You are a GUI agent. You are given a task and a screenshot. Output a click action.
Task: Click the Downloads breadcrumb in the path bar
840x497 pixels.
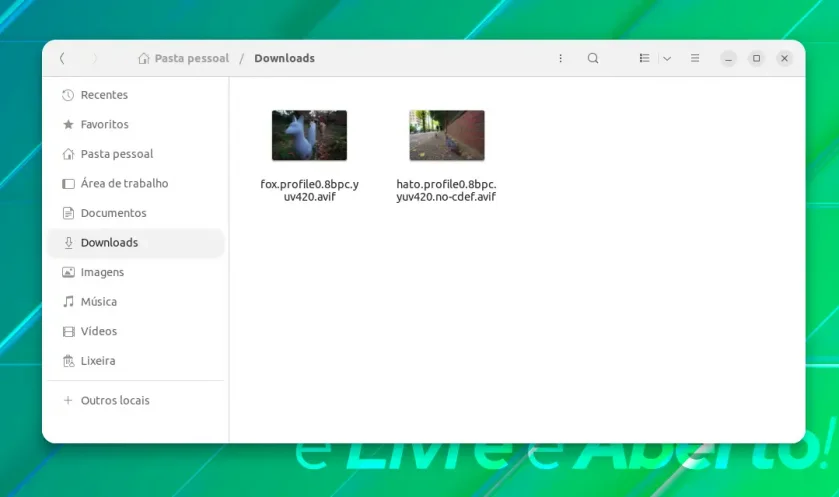coord(284,58)
